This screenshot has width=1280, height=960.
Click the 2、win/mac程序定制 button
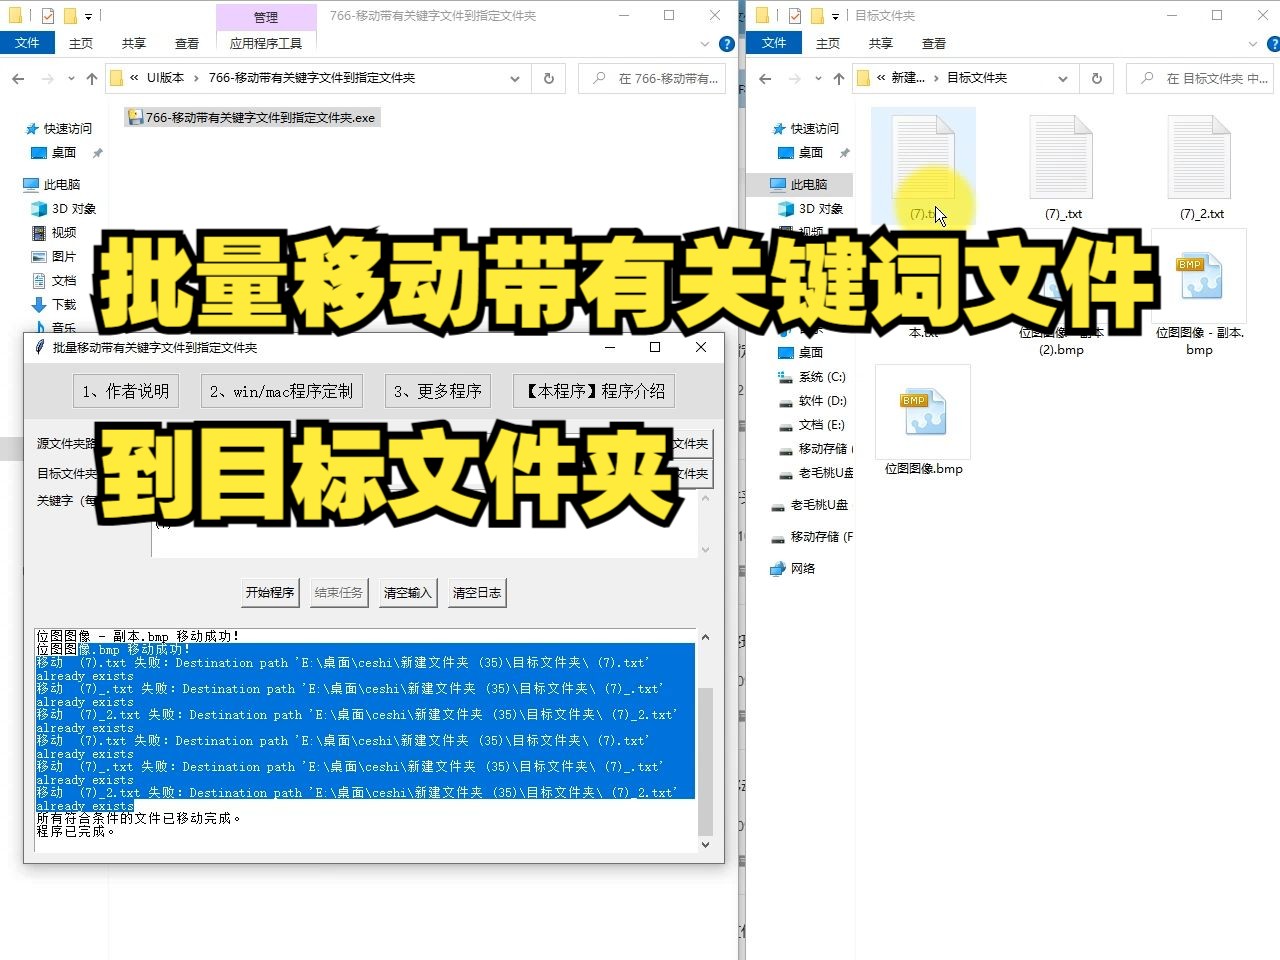[x=281, y=391]
